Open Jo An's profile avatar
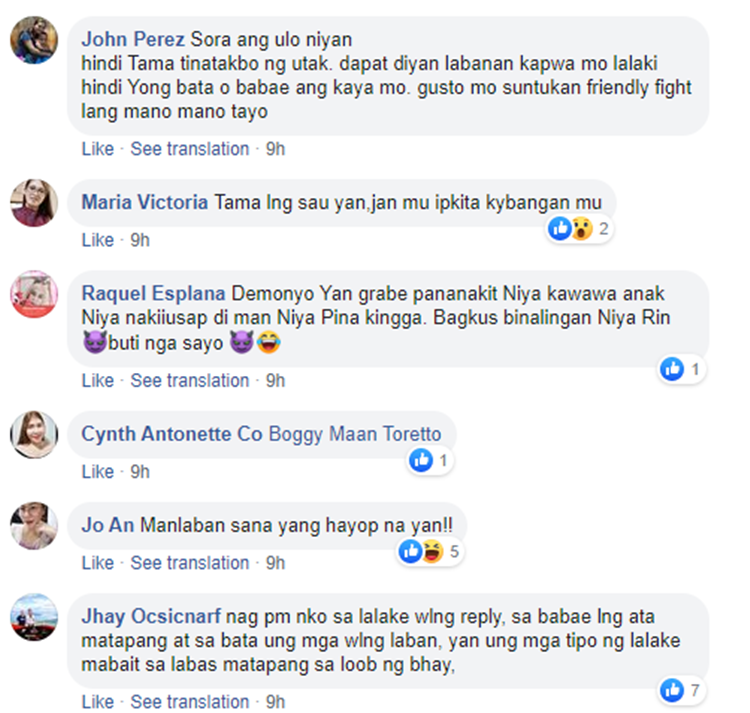750x713 pixels. [34, 526]
